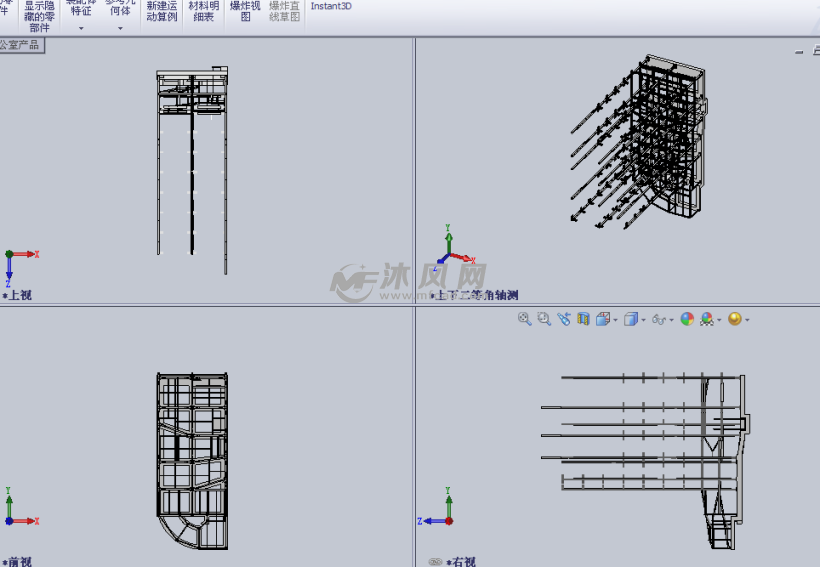Switch to the 办公室产品 tab
The height and width of the screenshot is (567, 820).
coord(21,45)
